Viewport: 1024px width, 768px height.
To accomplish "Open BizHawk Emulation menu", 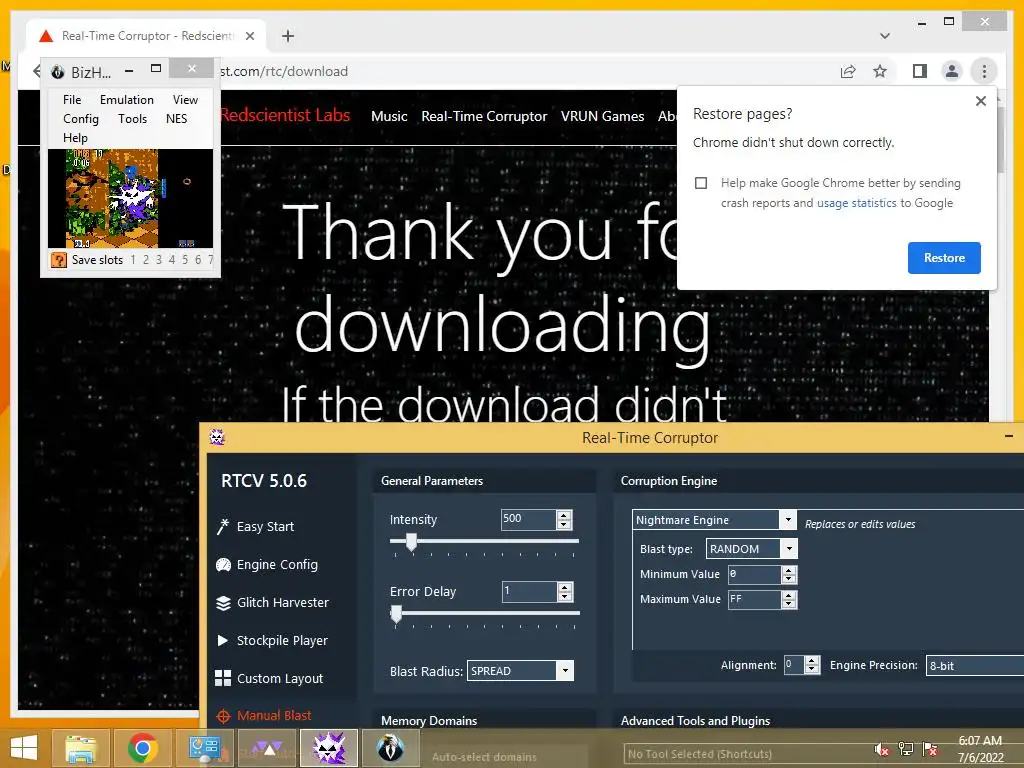I will click(127, 100).
